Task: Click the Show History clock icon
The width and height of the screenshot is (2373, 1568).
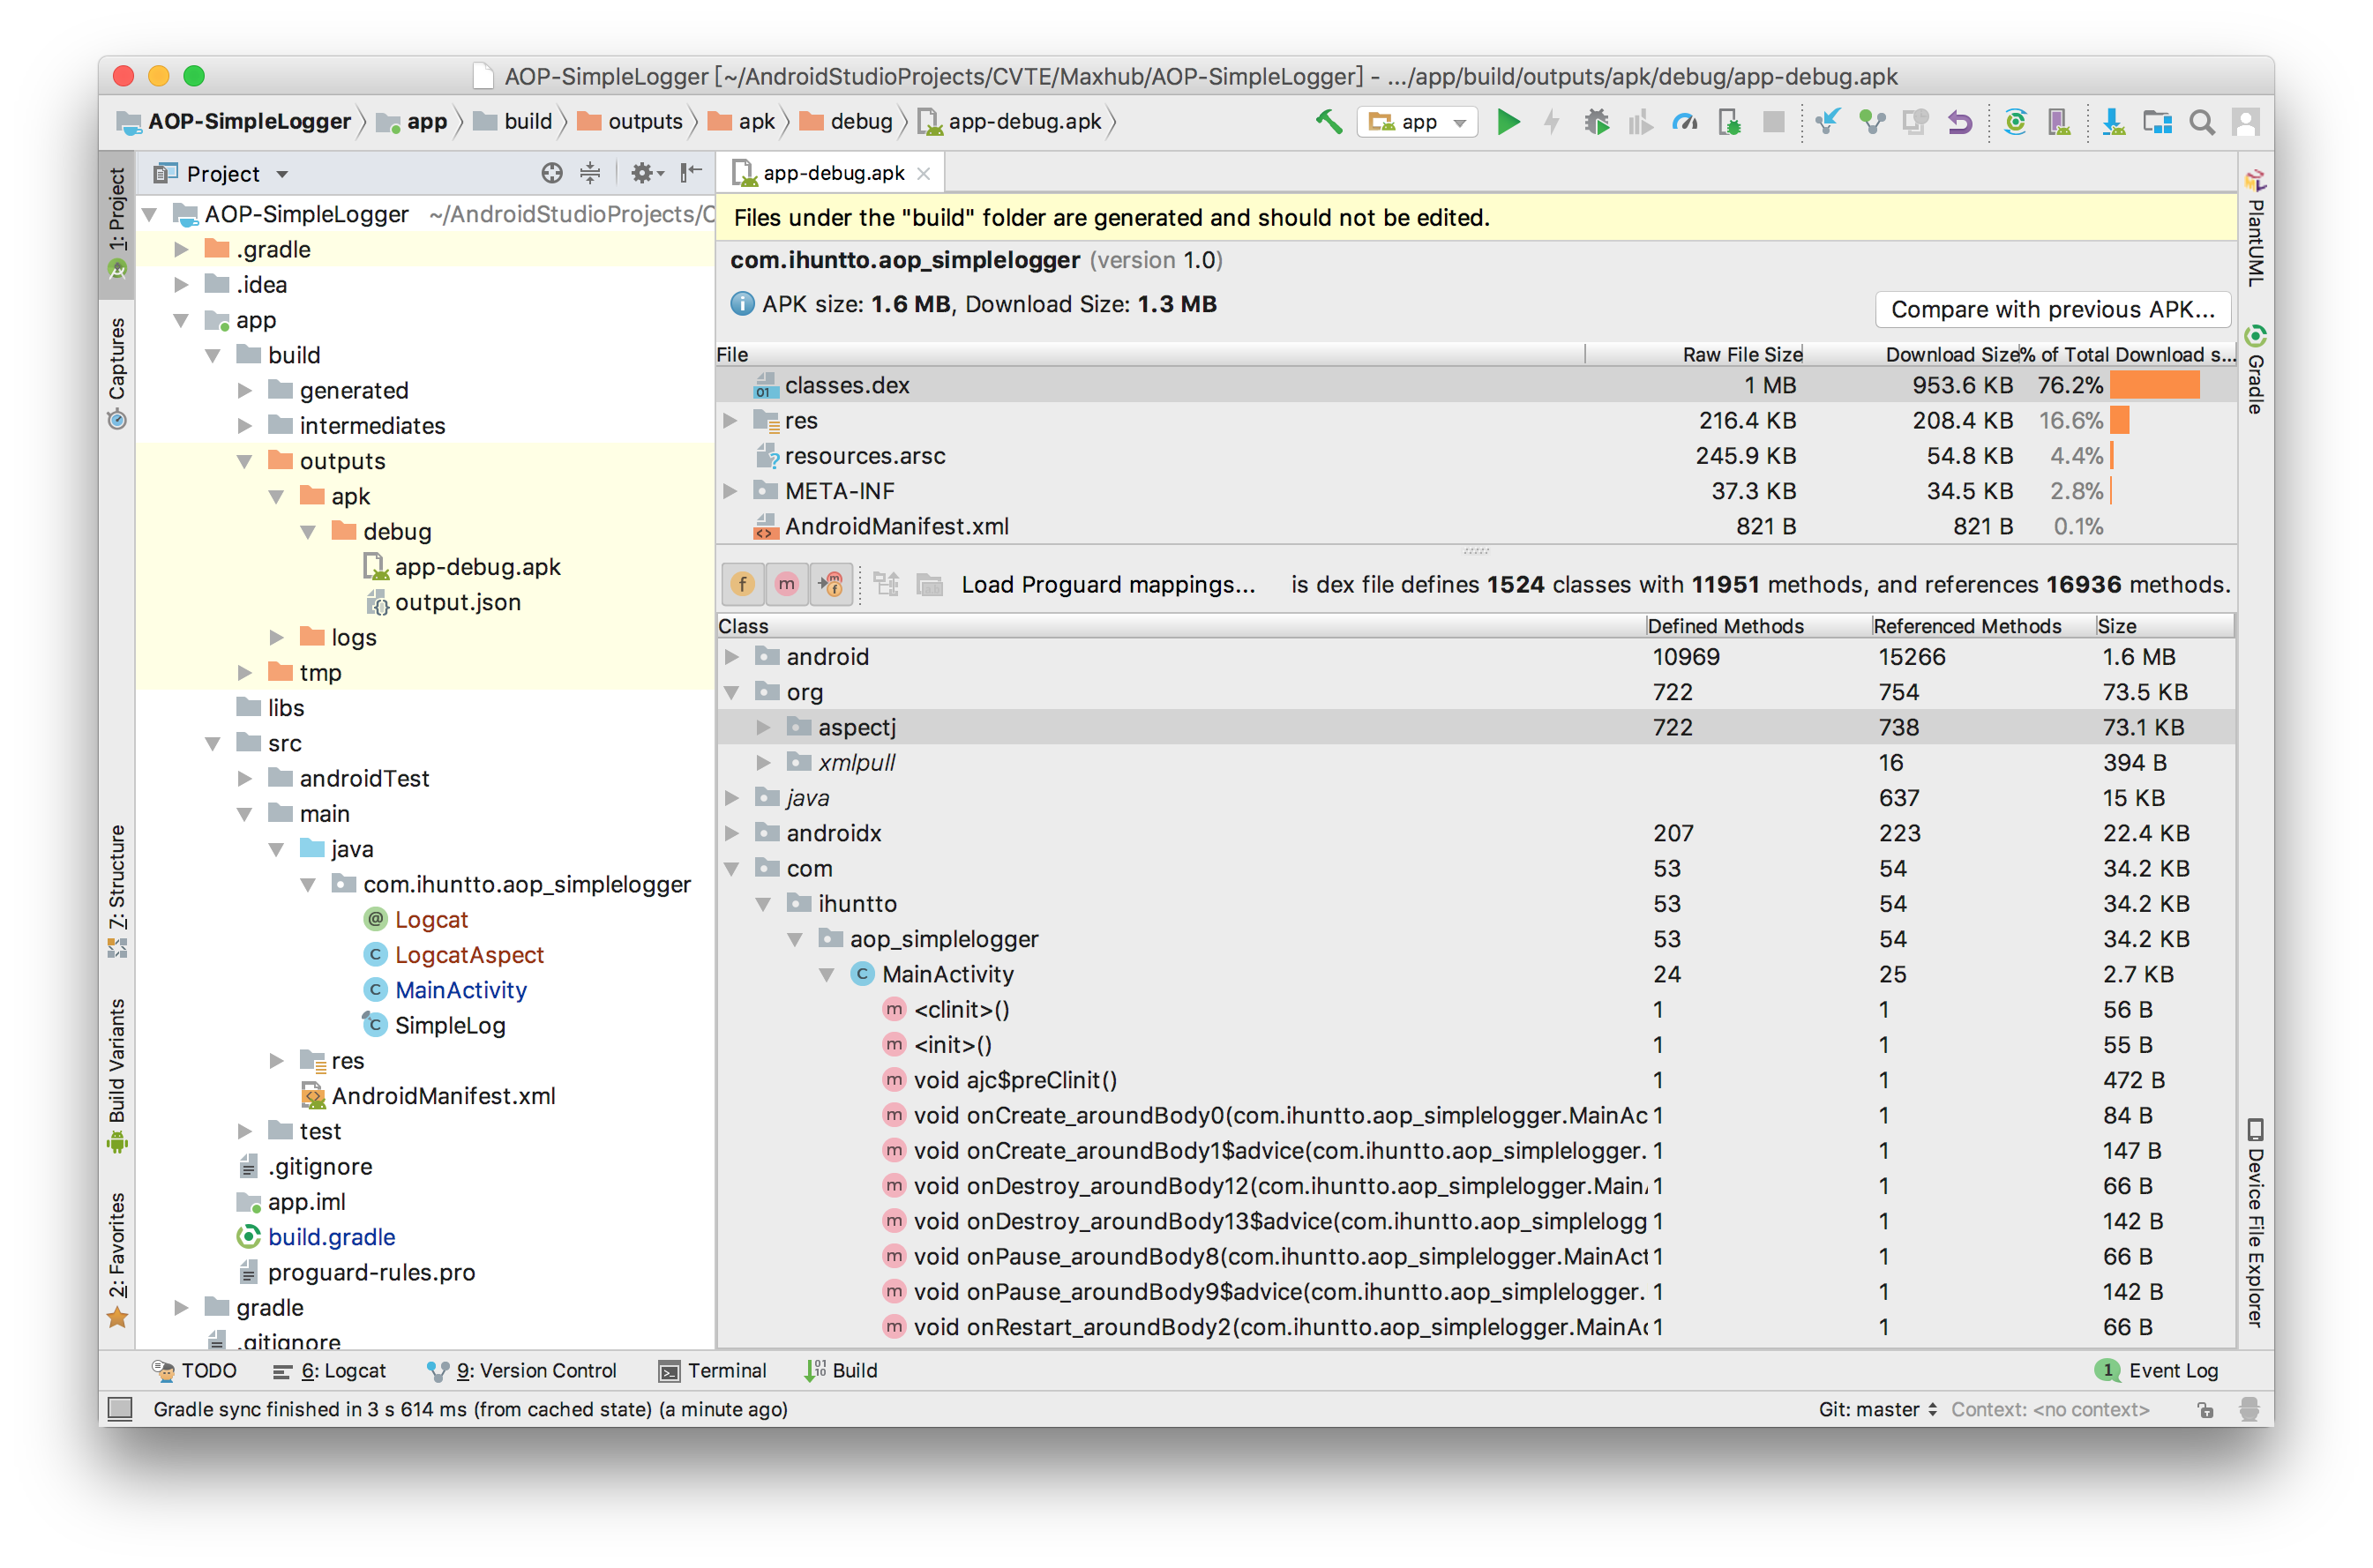Action: 1915,122
